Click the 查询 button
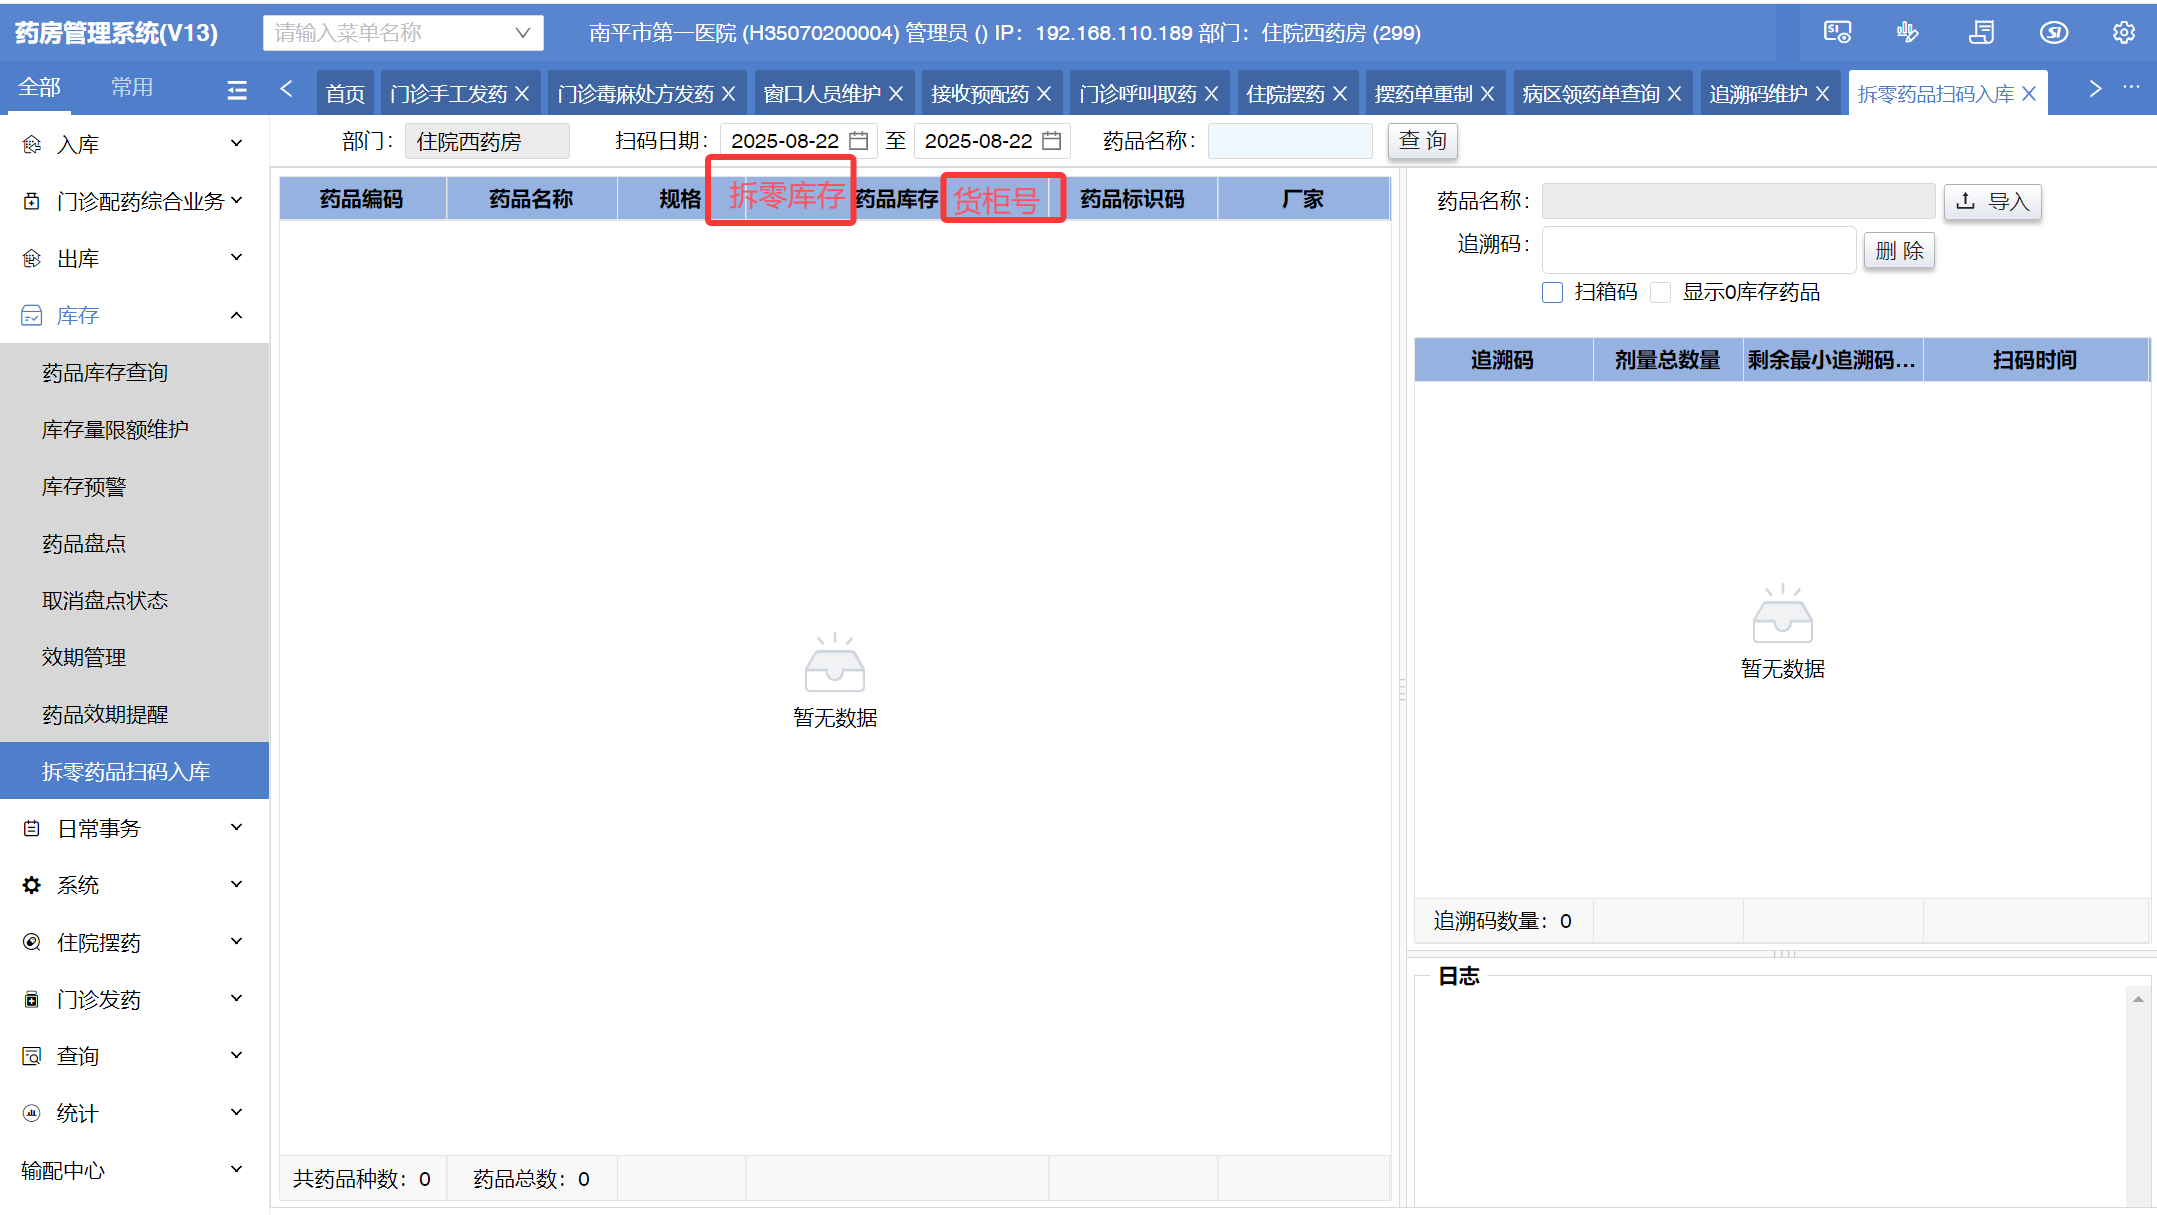 [1422, 141]
